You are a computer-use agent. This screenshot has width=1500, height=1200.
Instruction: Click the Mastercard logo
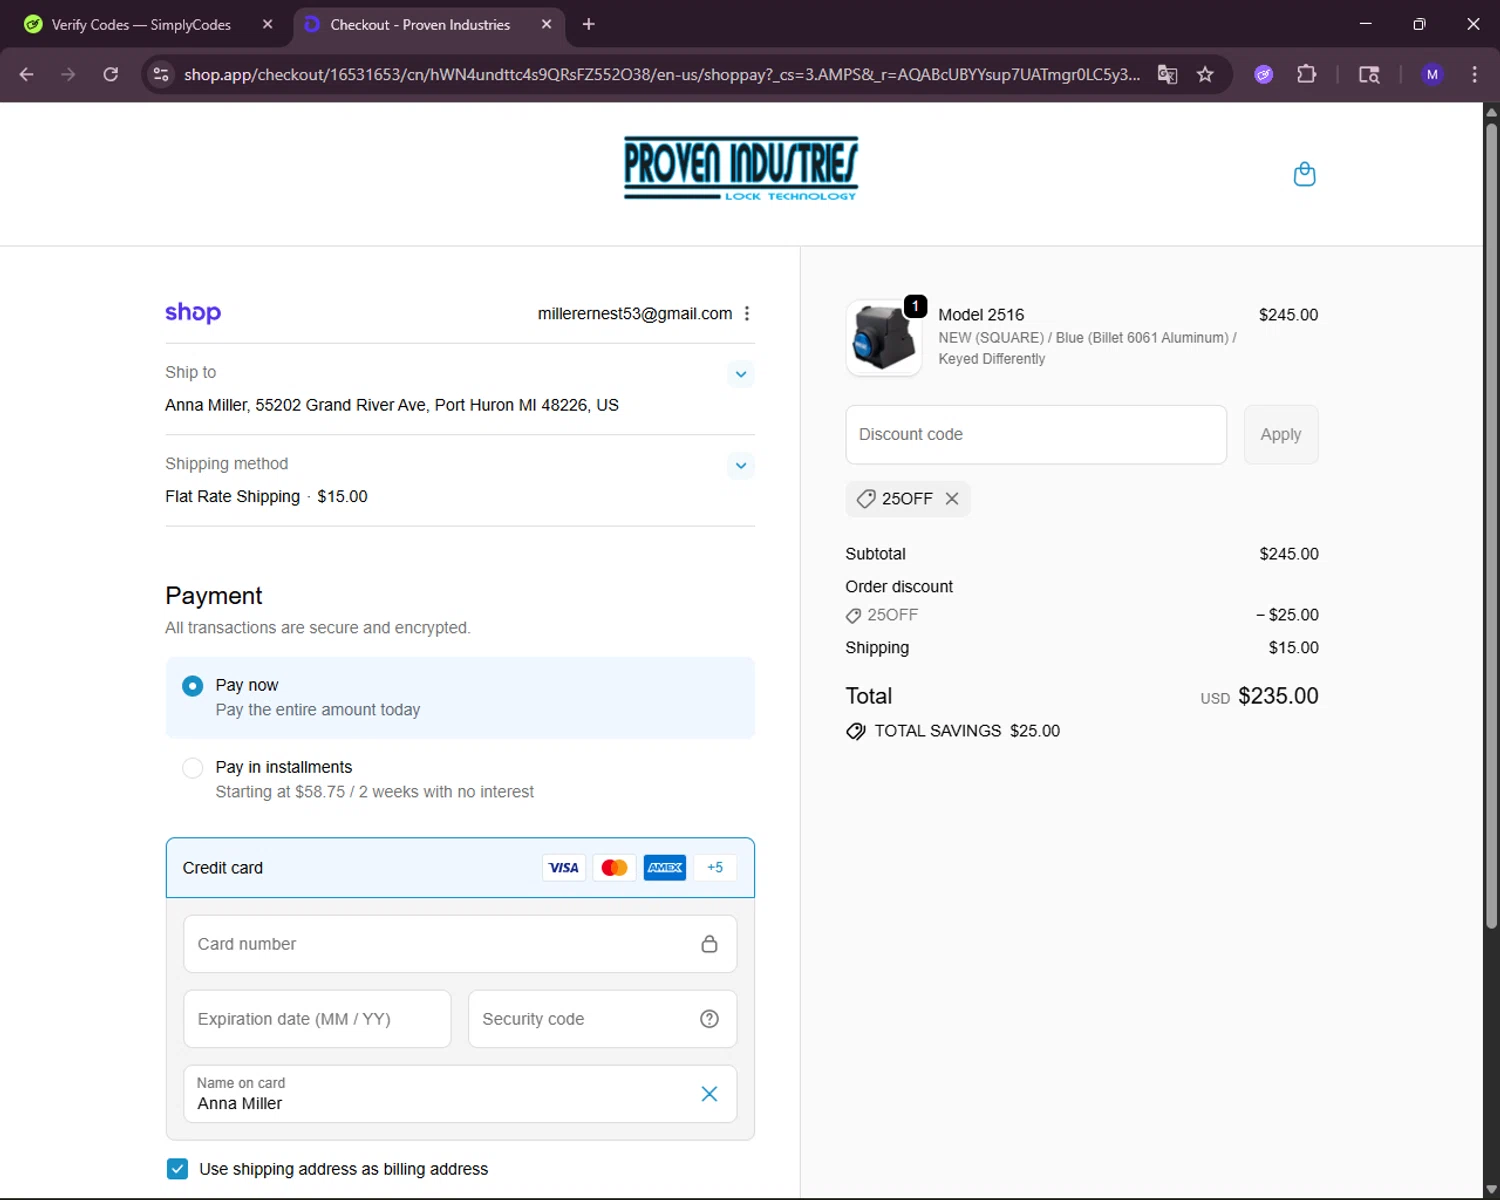pos(614,867)
